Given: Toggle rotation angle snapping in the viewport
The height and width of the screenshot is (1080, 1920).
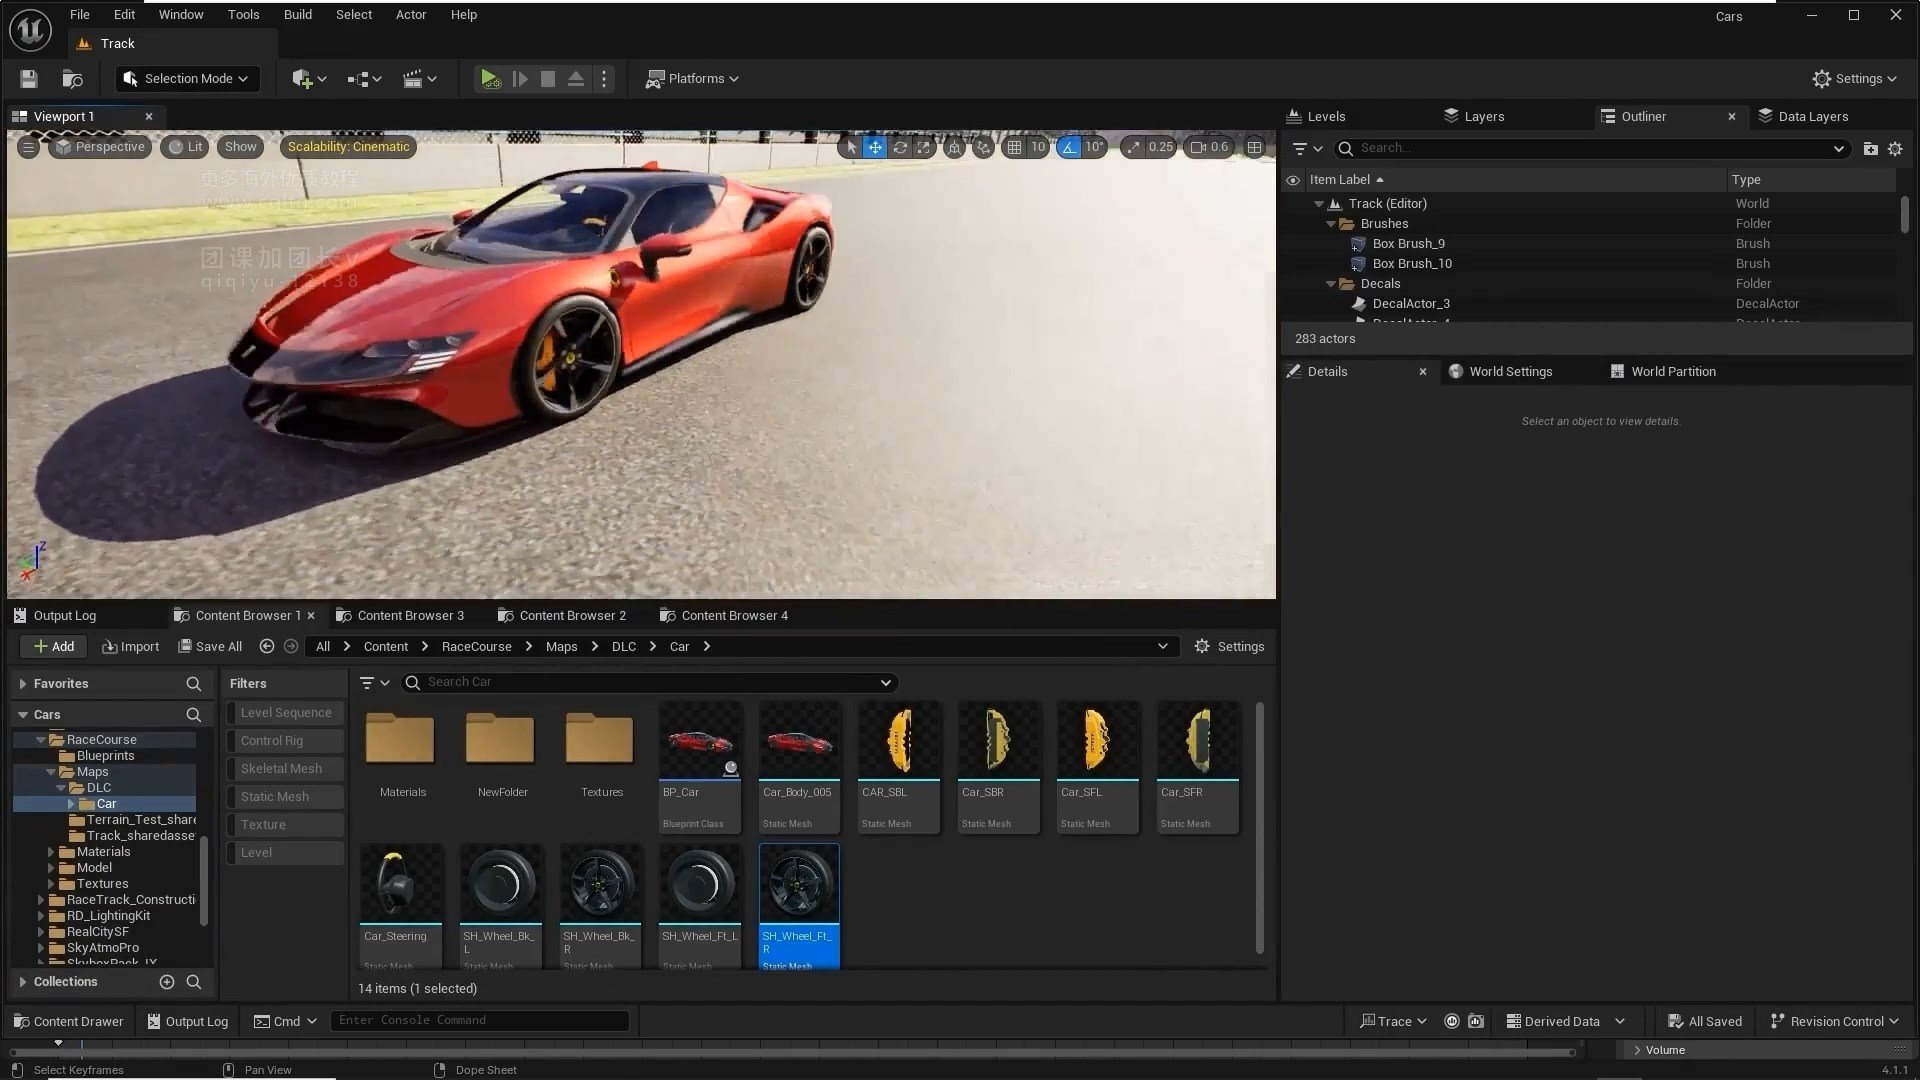Looking at the screenshot, I should pyautogui.click(x=1070, y=147).
